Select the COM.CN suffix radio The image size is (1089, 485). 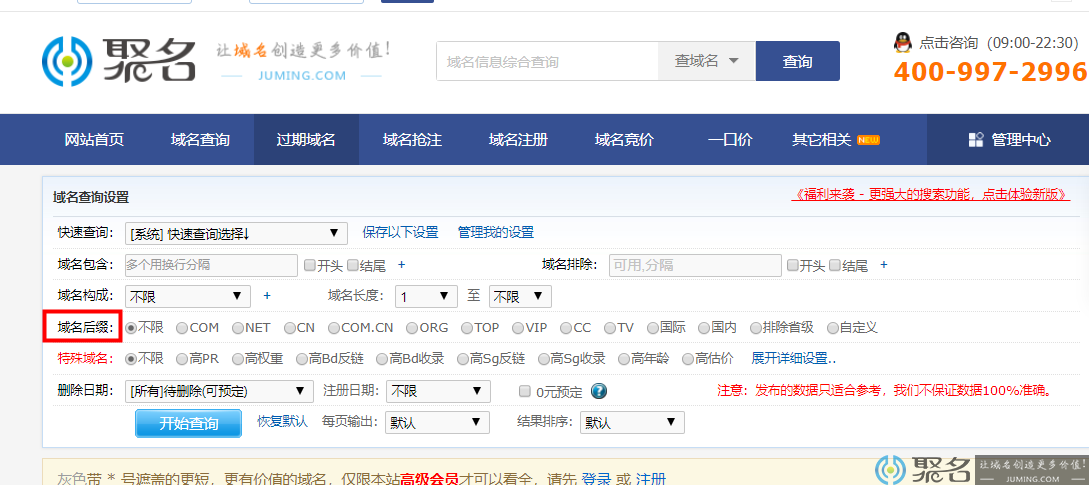335,327
